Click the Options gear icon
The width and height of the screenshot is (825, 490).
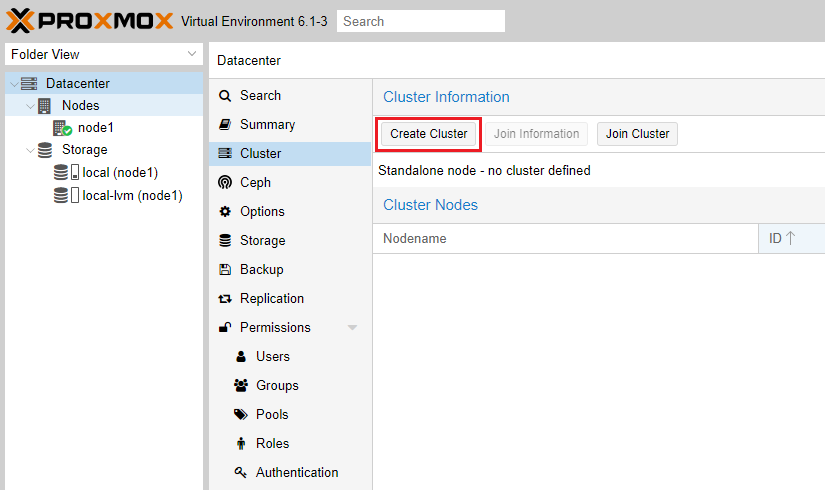point(225,212)
